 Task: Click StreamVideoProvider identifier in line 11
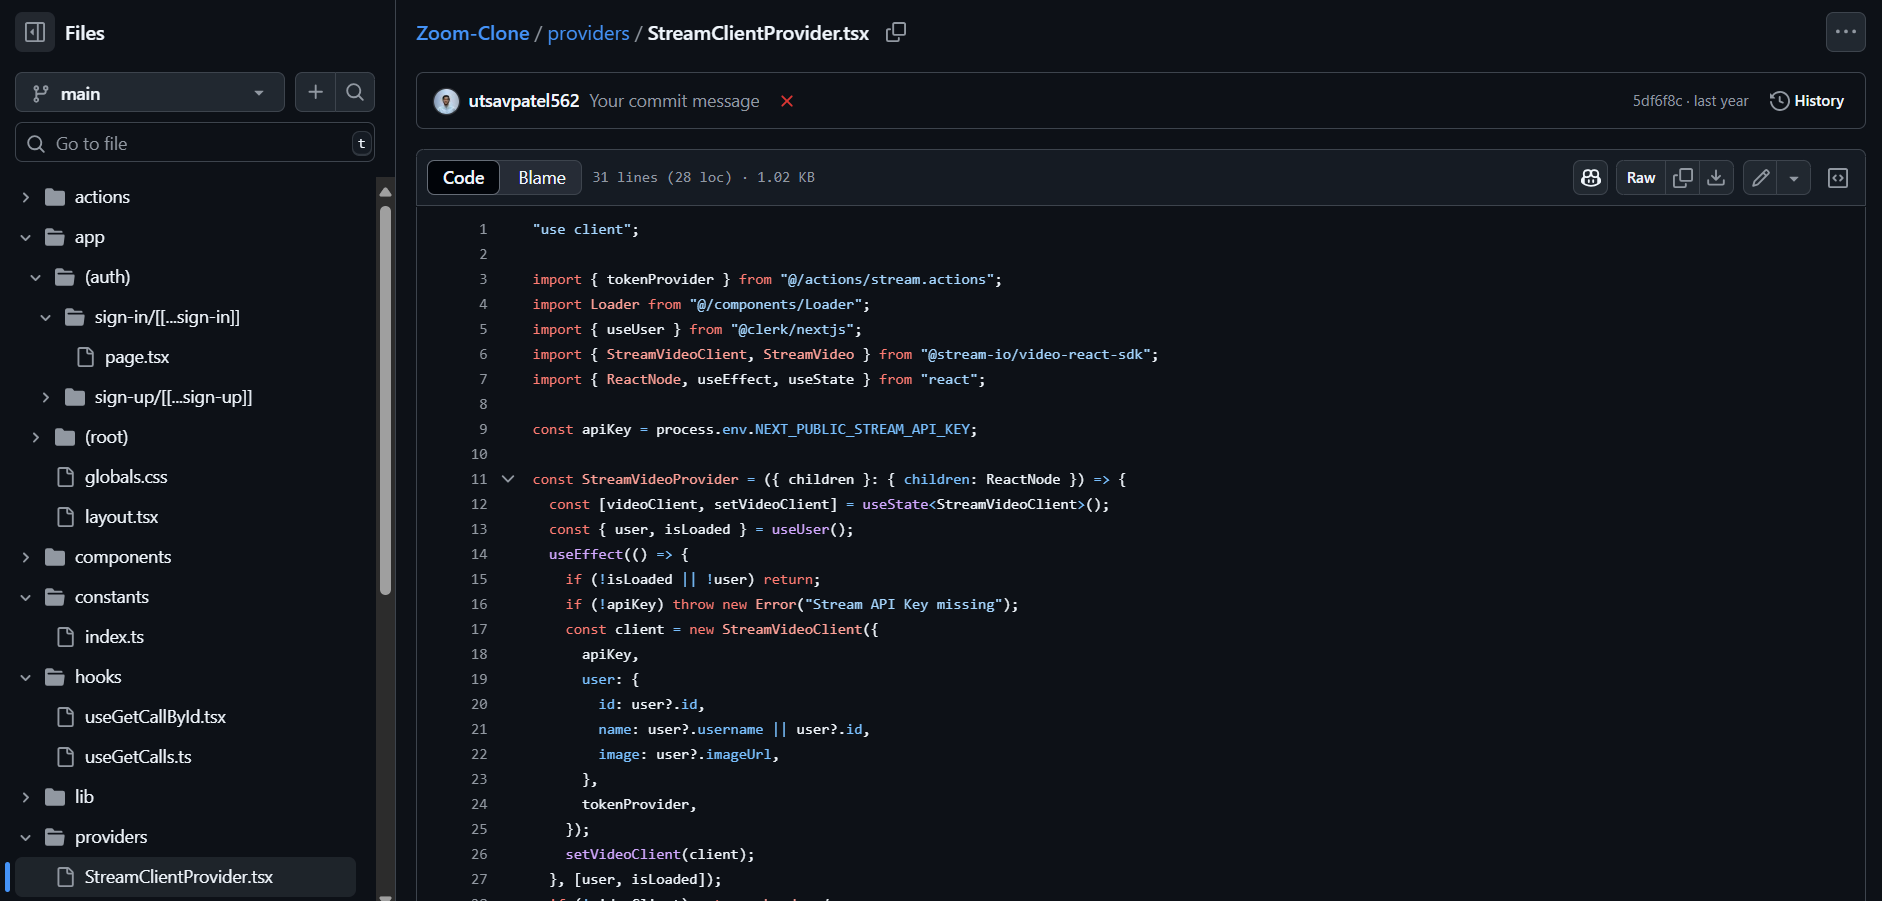[660, 479]
